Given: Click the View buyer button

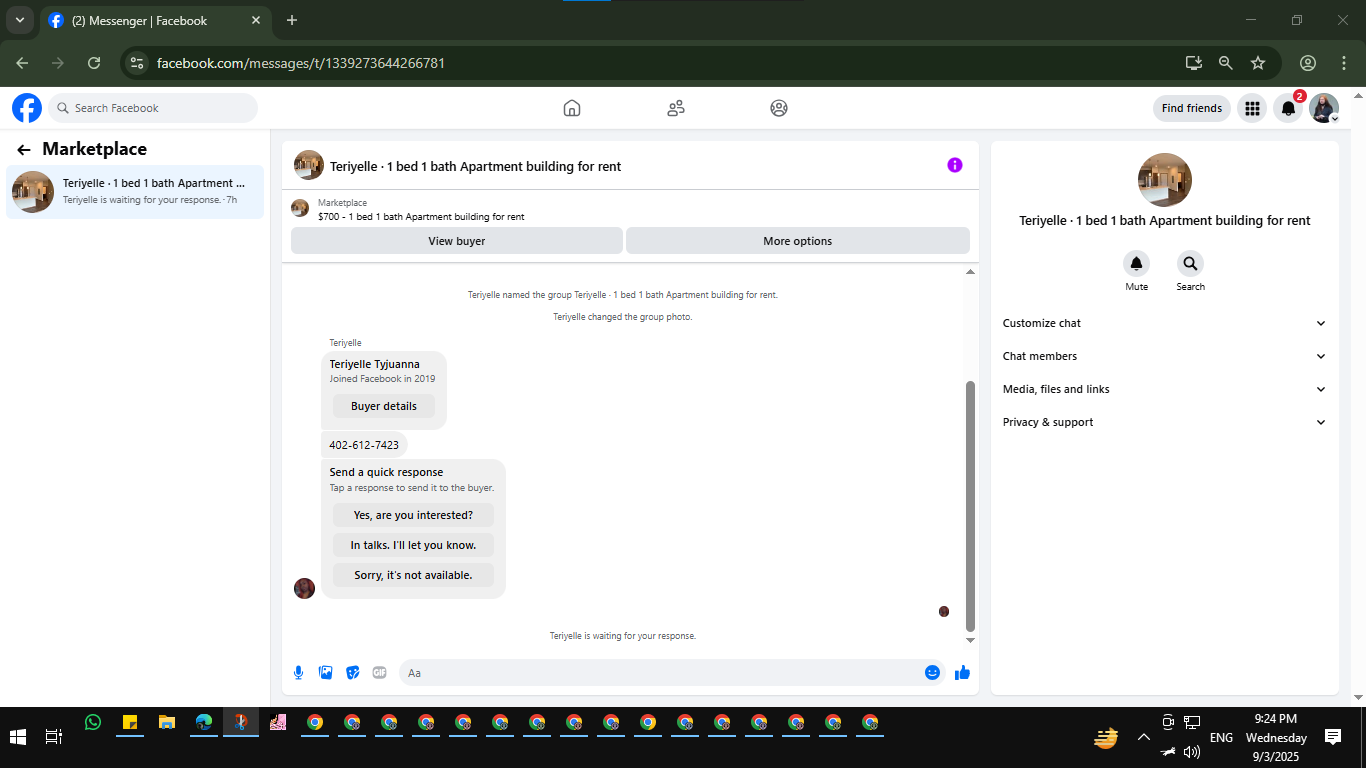Looking at the screenshot, I should click(457, 241).
